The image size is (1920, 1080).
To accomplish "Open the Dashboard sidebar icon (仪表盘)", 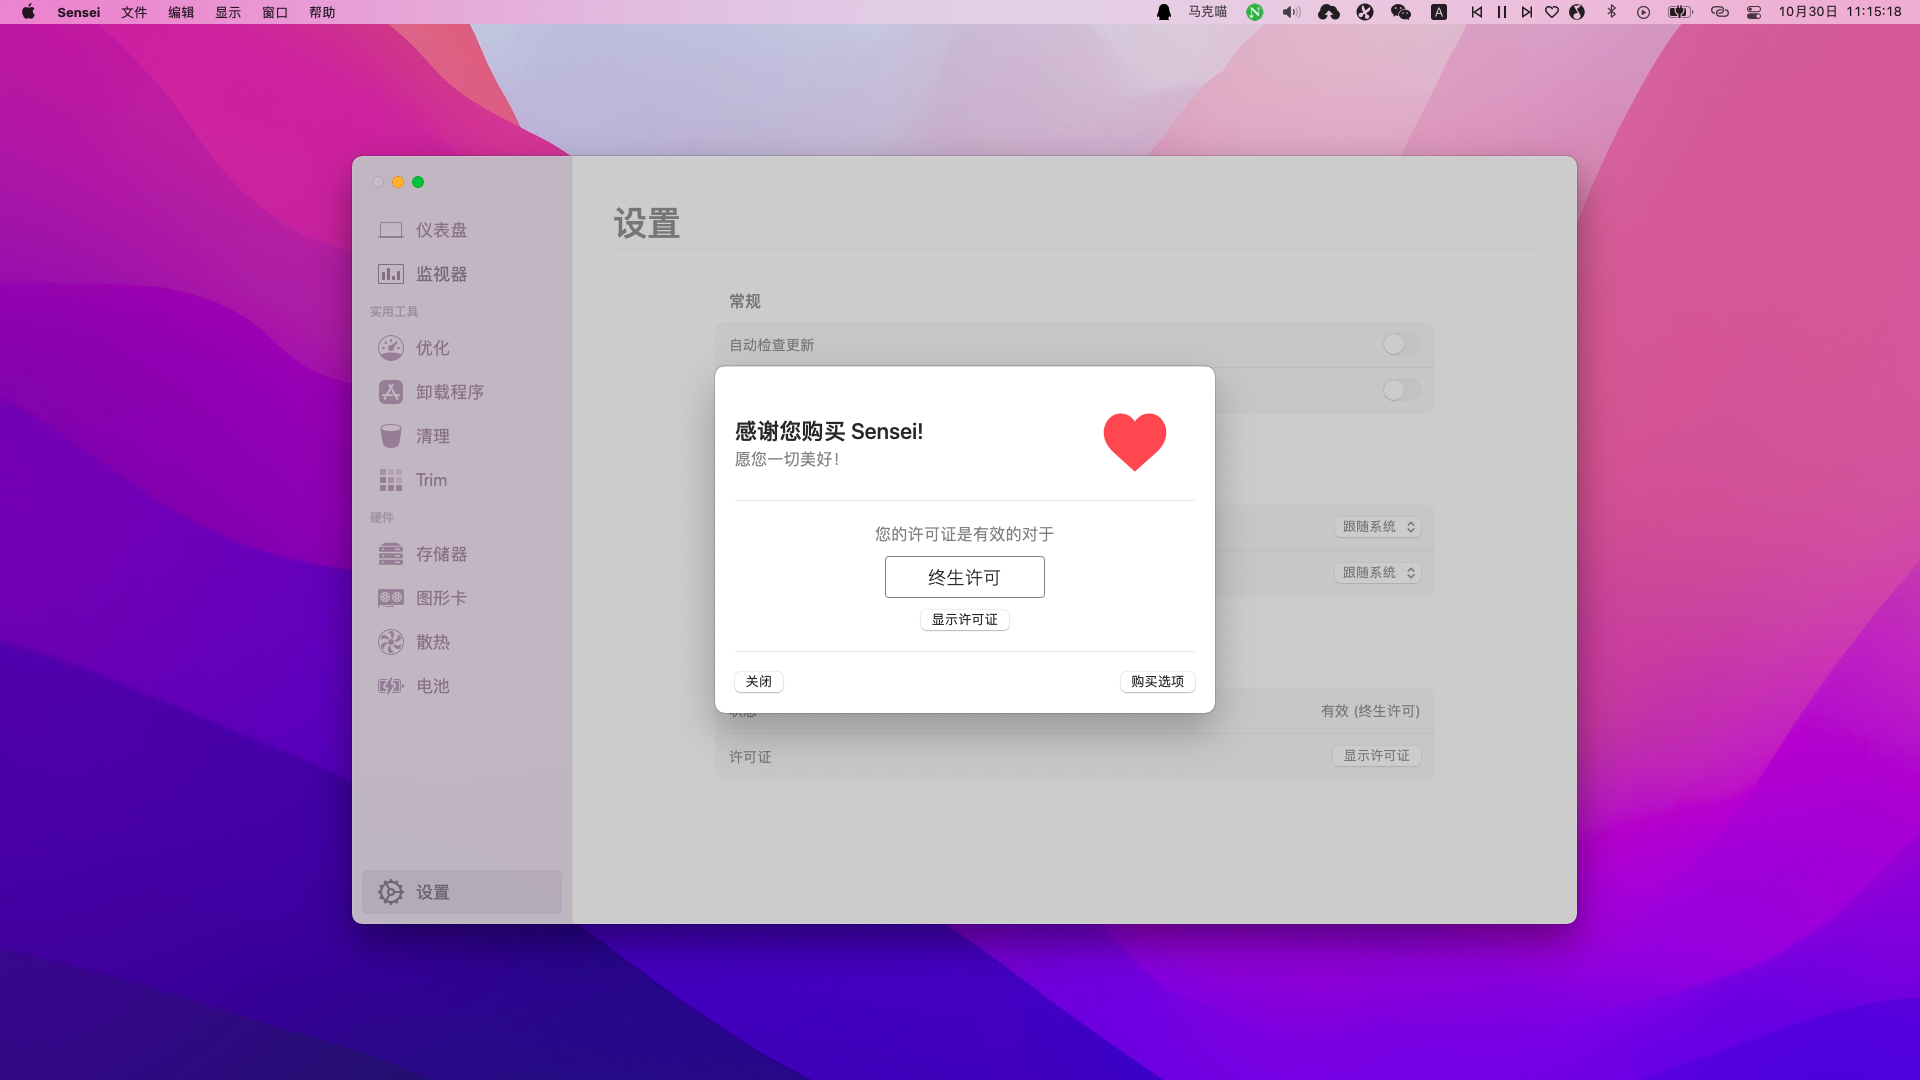I will (390, 230).
